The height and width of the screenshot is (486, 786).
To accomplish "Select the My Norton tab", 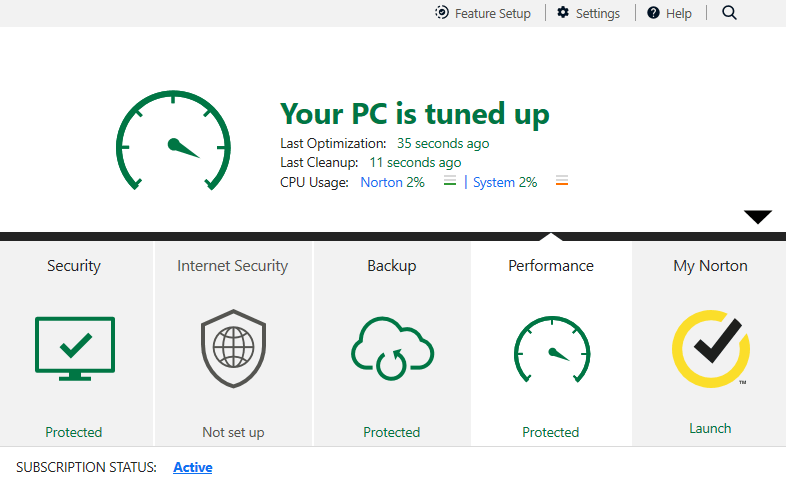I will (x=709, y=344).
